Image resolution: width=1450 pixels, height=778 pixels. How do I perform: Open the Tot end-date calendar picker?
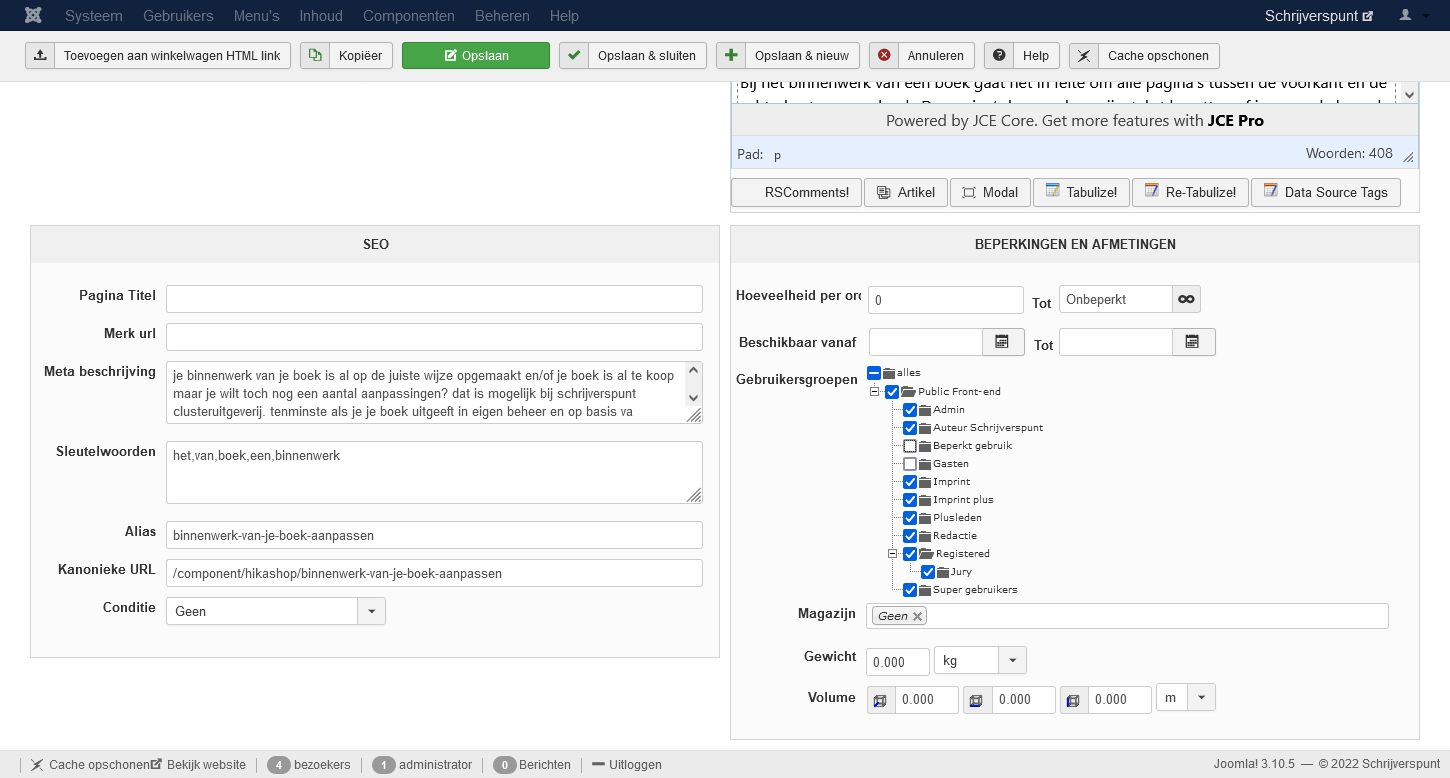(x=1193, y=342)
